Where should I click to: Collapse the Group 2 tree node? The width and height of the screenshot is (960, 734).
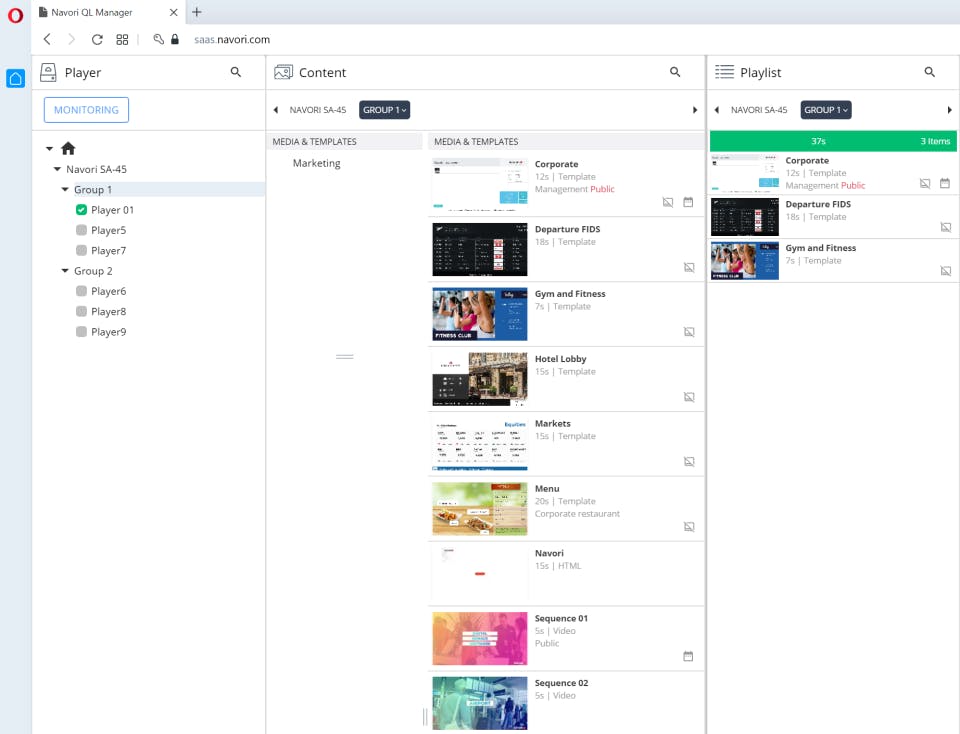tap(65, 271)
